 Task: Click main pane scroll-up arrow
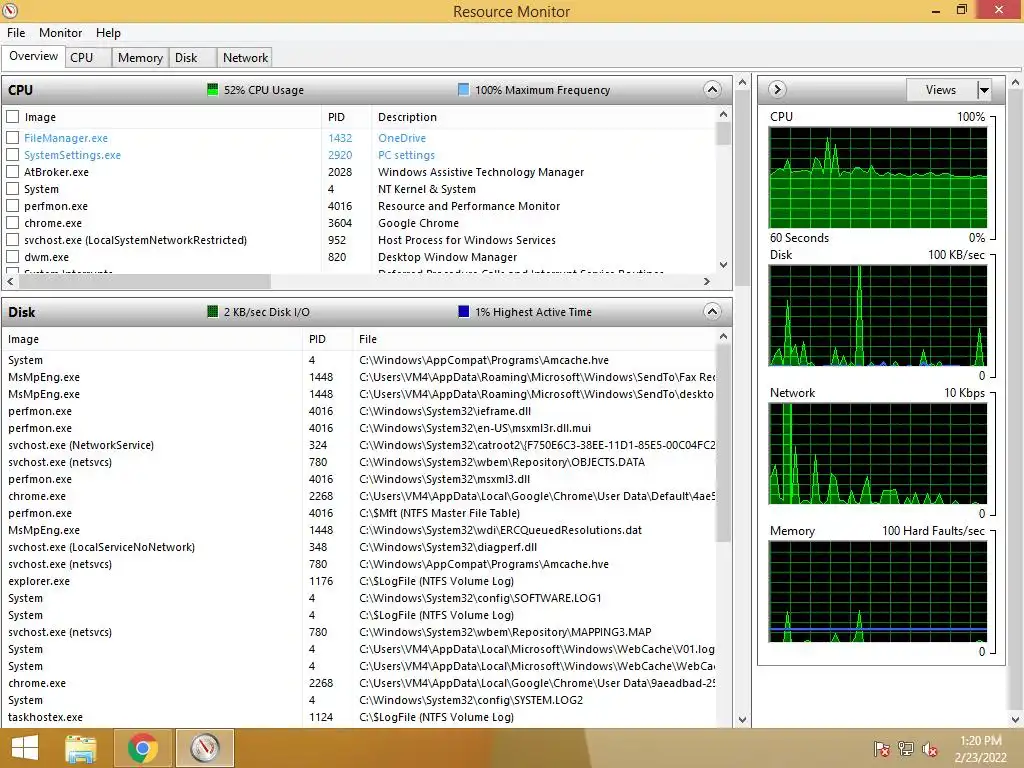(742, 82)
